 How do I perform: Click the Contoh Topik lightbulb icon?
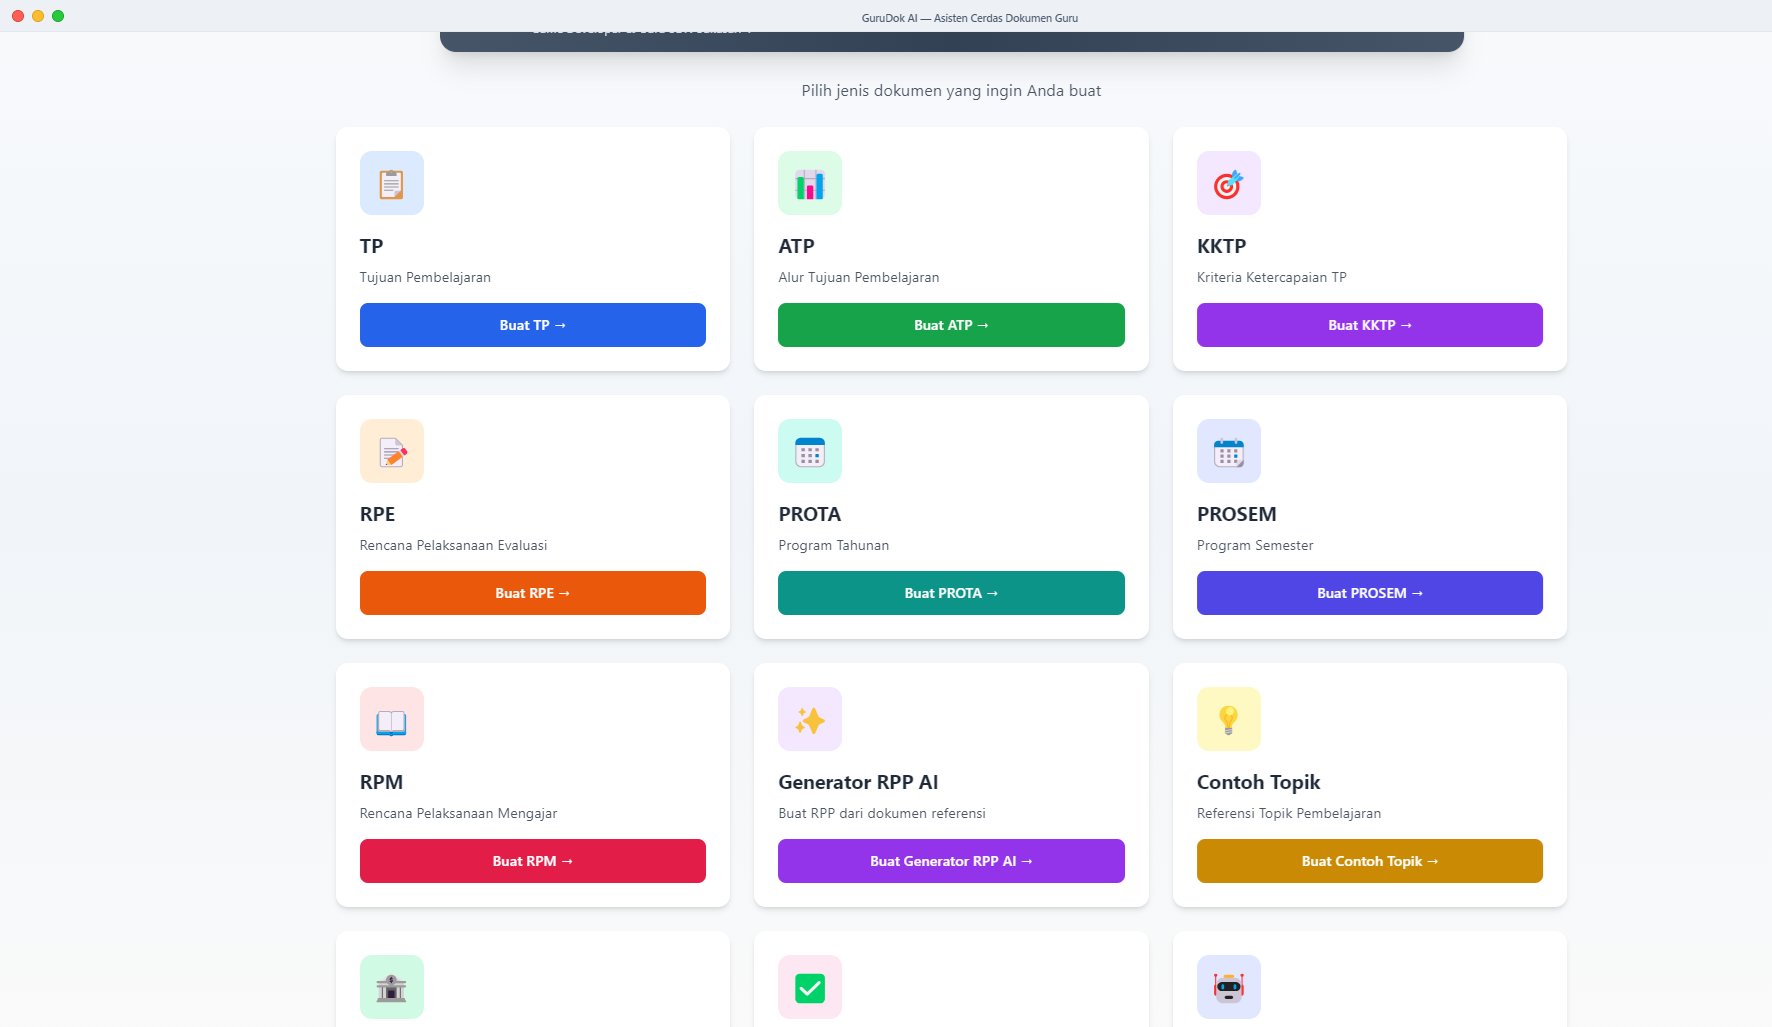coord(1229,719)
